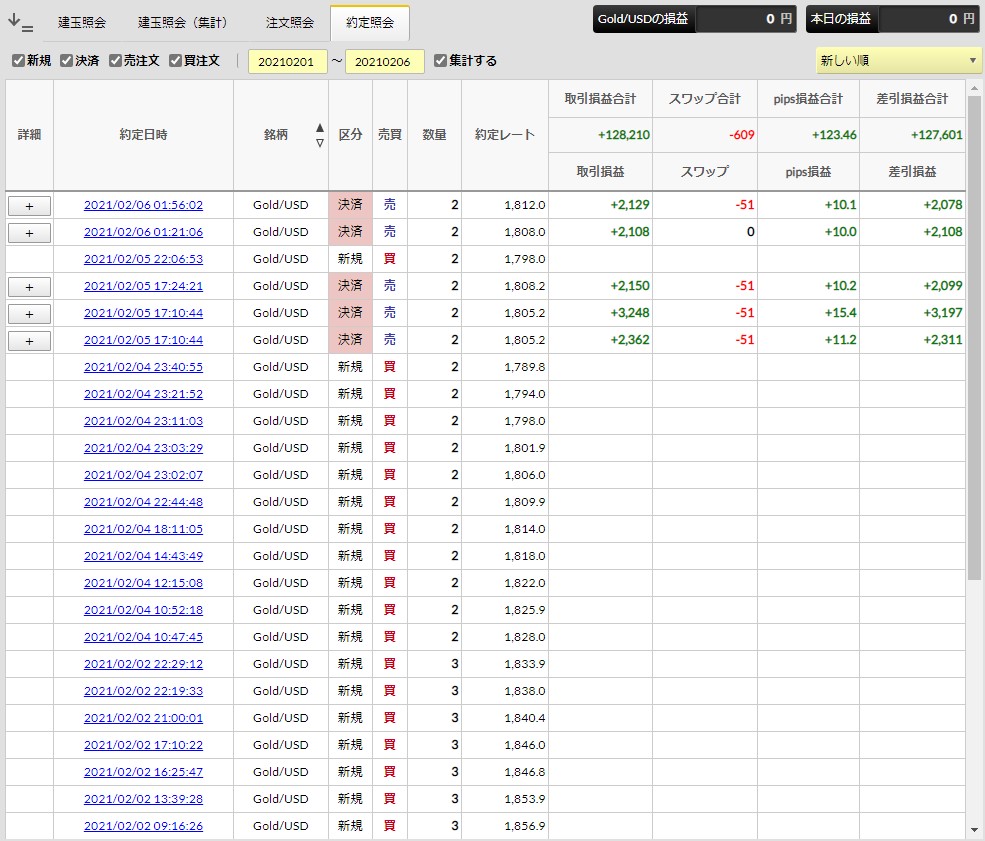
Task: Open trade link 2021/02/02 09:16:26
Action: coord(143,826)
